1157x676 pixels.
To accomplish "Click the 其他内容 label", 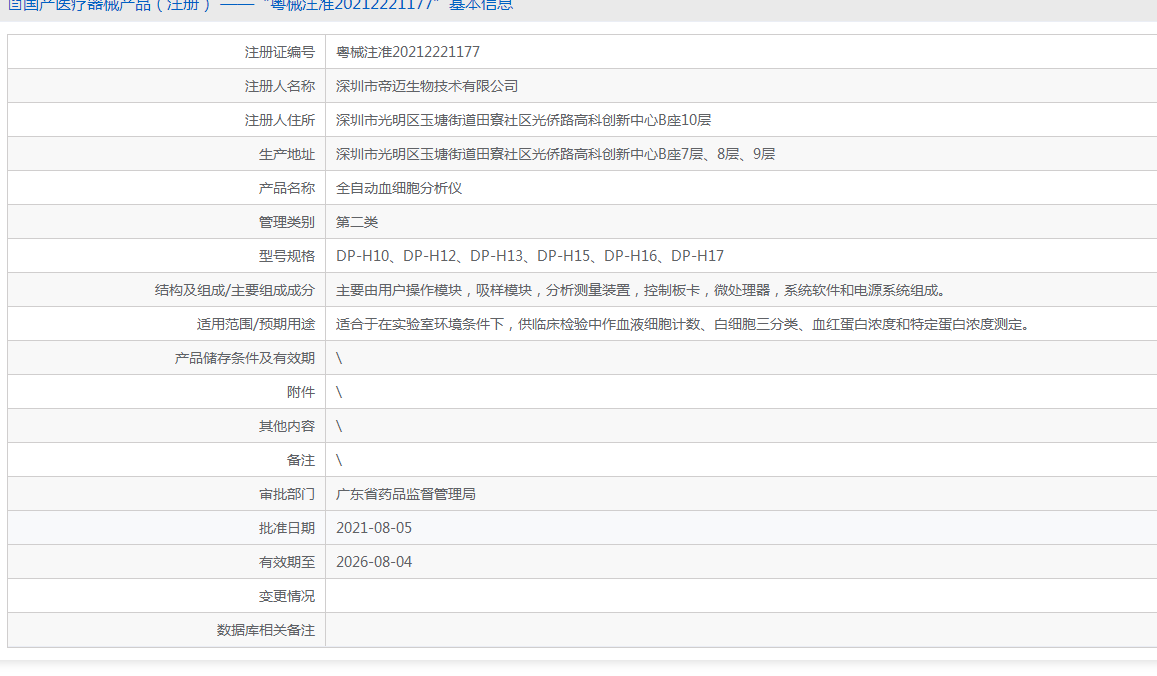I will tap(286, 425).
